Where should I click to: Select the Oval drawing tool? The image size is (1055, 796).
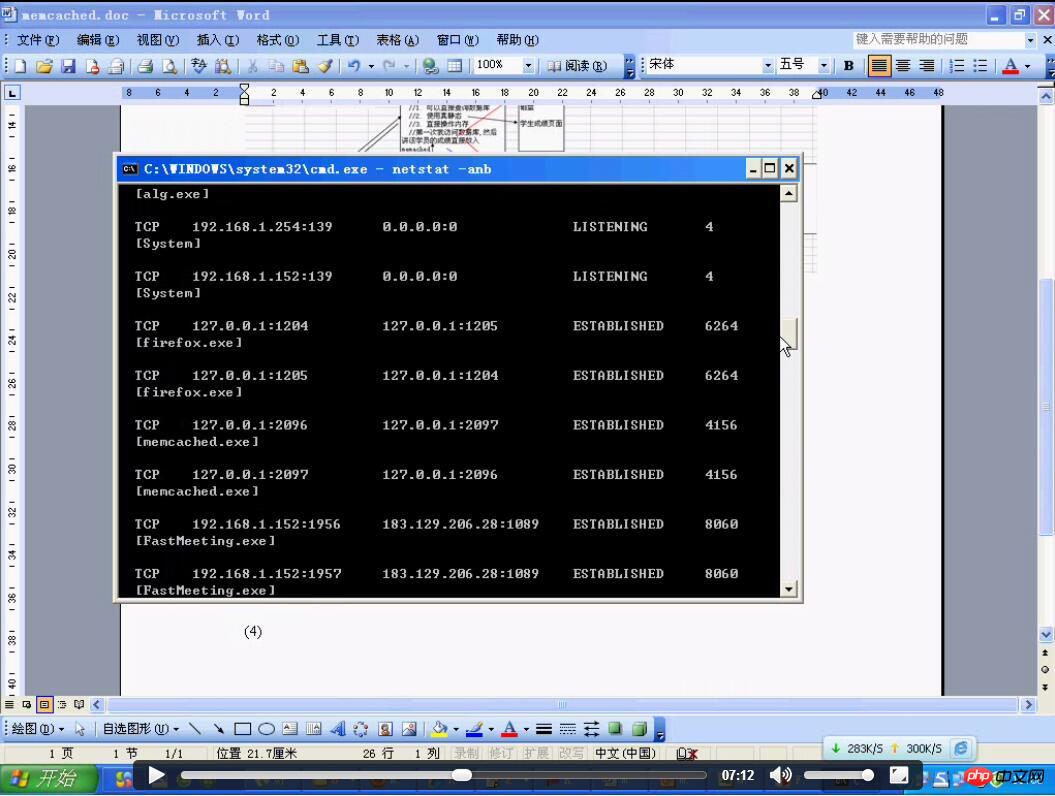tap(266, 729)
